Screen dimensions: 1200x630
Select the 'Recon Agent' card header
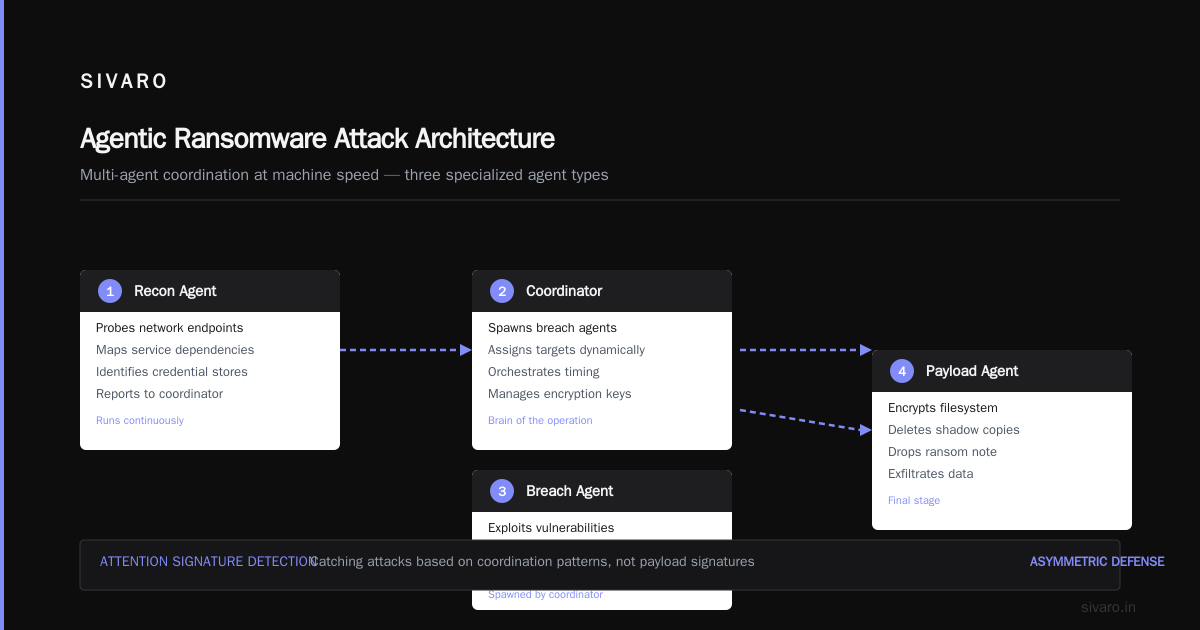tap(210, 291)
